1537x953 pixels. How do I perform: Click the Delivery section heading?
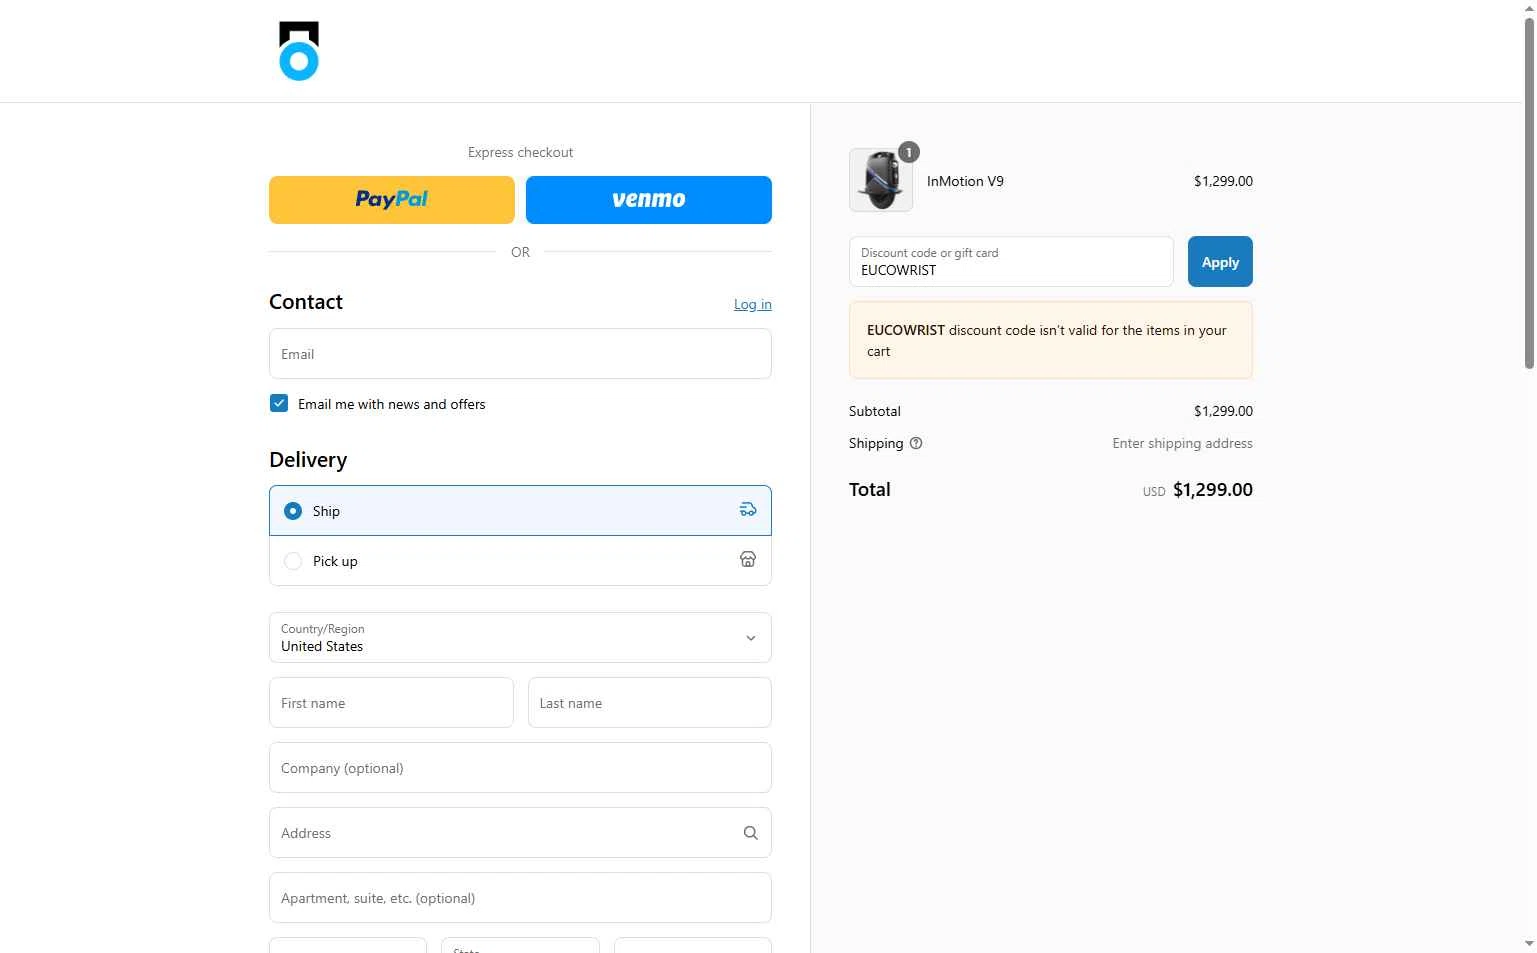[308, 460]
